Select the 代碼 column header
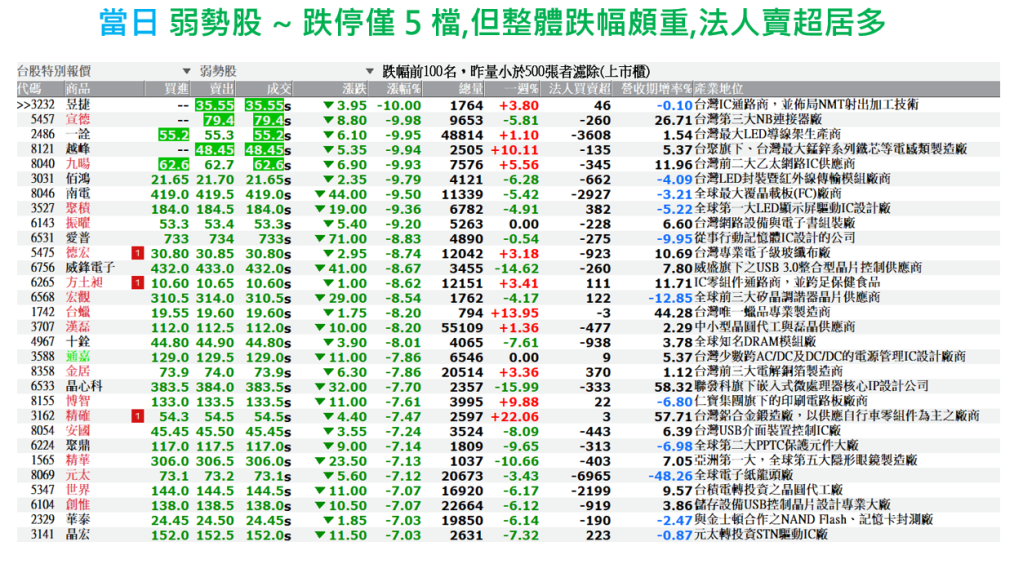This screenshot has width=1023, height=564. point(28,89)
